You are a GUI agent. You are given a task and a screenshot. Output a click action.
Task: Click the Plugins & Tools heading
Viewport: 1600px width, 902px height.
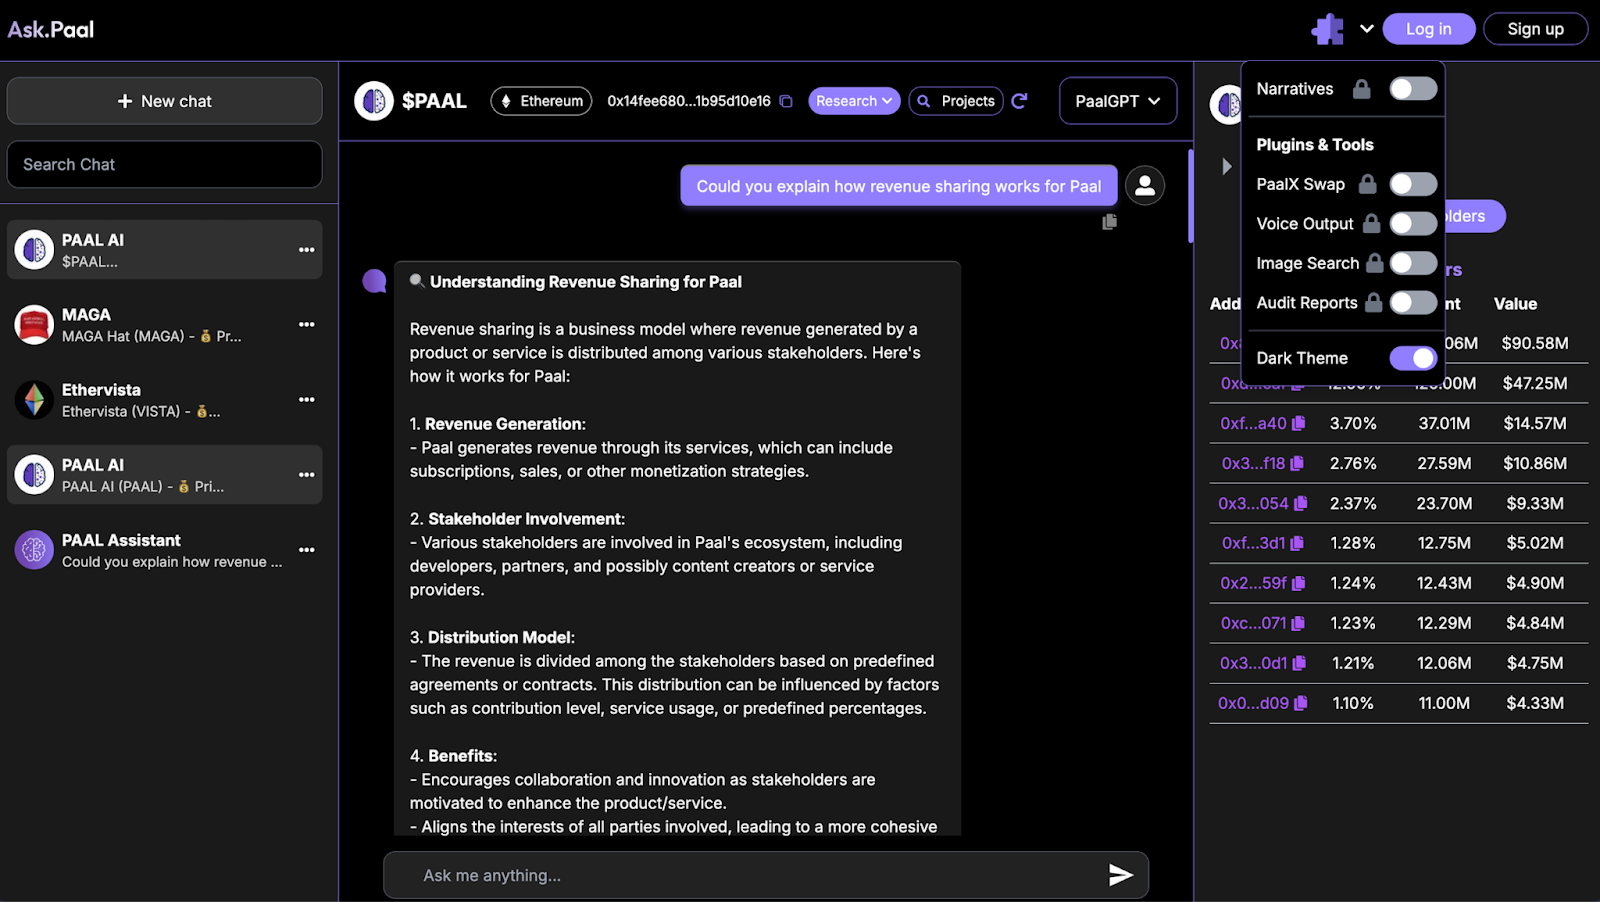(x=1315, y=144)
